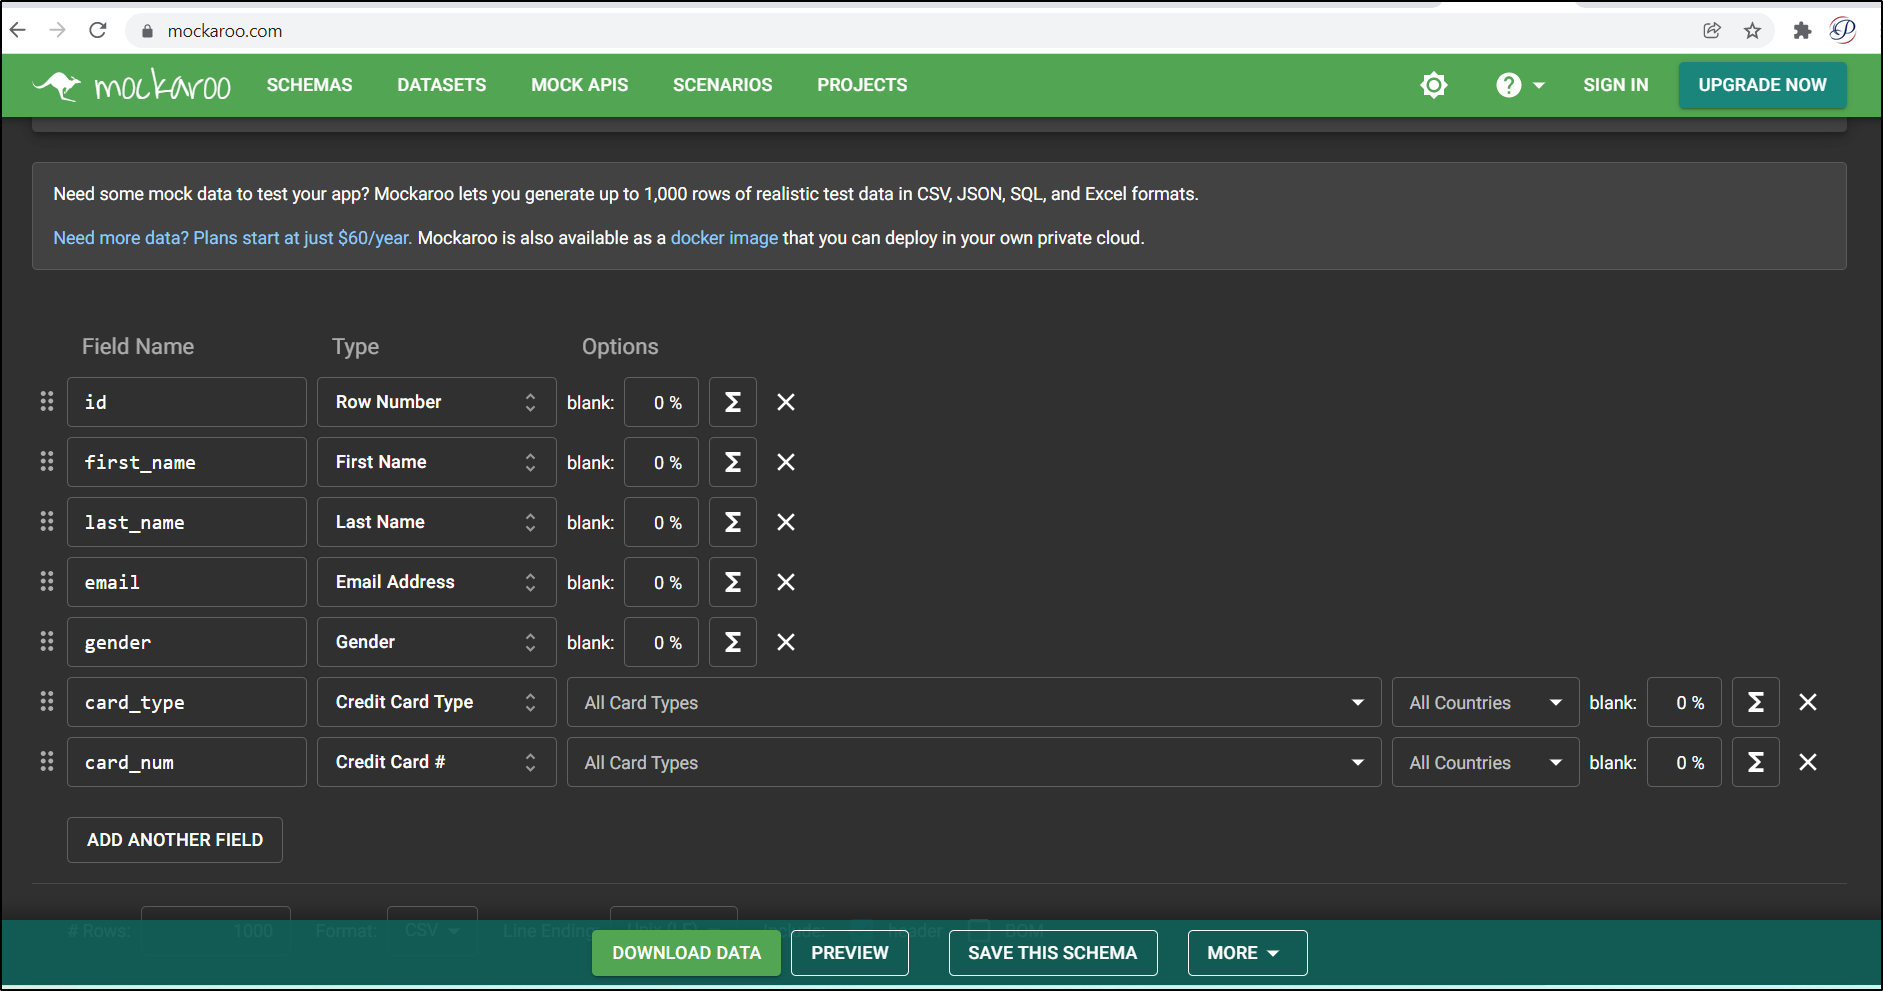Toggle the header include checkbox

(x=861, y=930)
